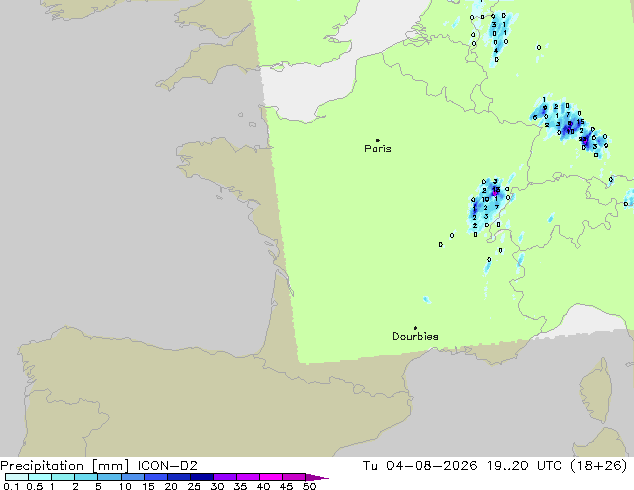Pick the legend swatch between 5 and 10
The height and width of the screenshot is (490, 634).
coord(109,477)
